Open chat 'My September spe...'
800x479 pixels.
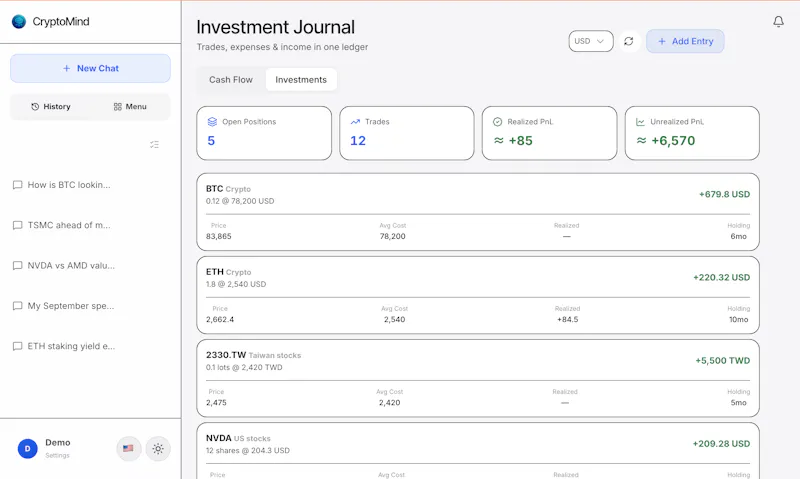point(71,306)
